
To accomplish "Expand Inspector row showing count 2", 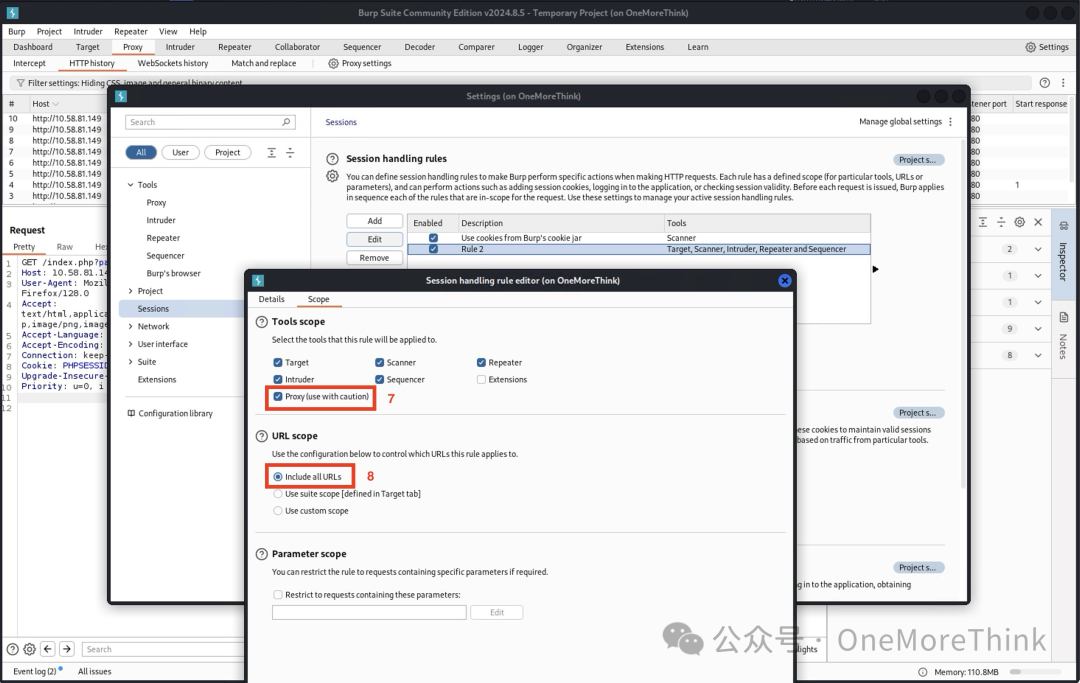I will coord(1038,249).
